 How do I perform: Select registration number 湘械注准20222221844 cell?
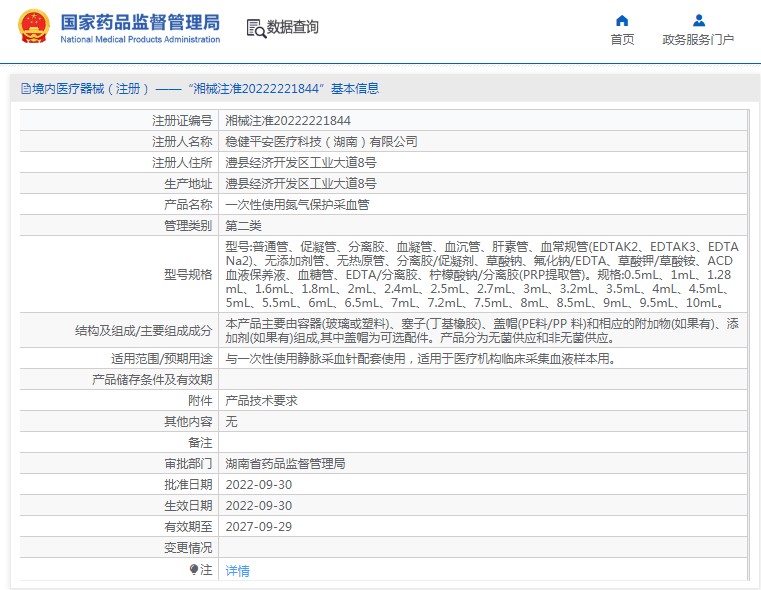point(288,120)
